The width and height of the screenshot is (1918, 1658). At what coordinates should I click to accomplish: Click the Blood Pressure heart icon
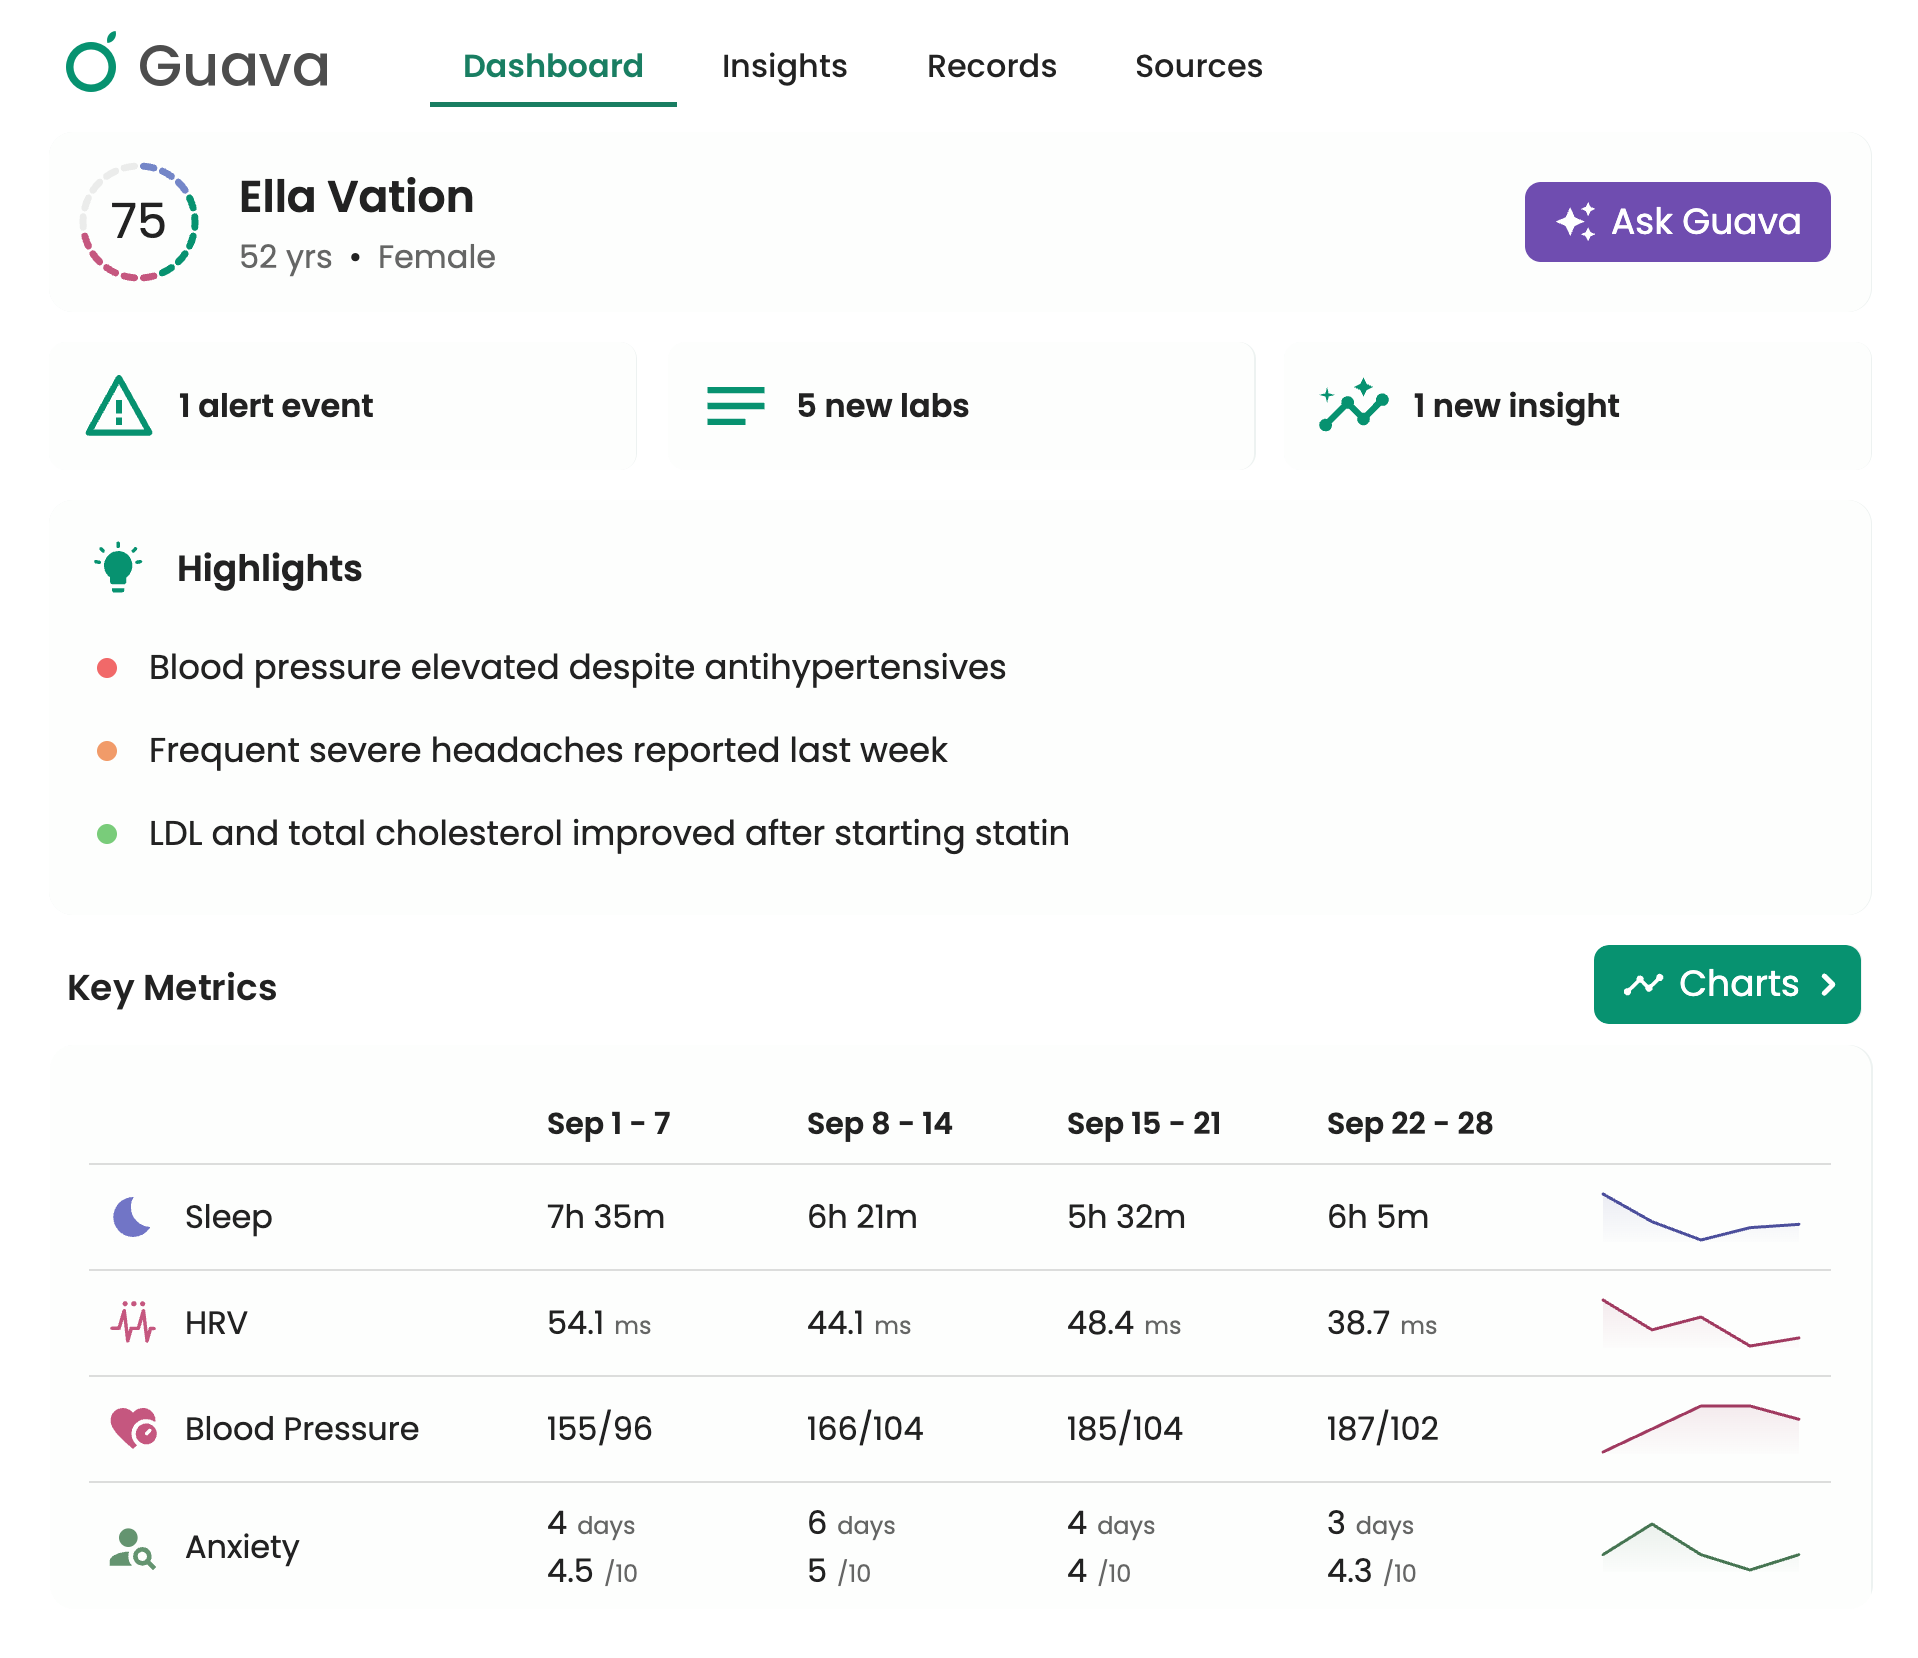pos(133,1428)
